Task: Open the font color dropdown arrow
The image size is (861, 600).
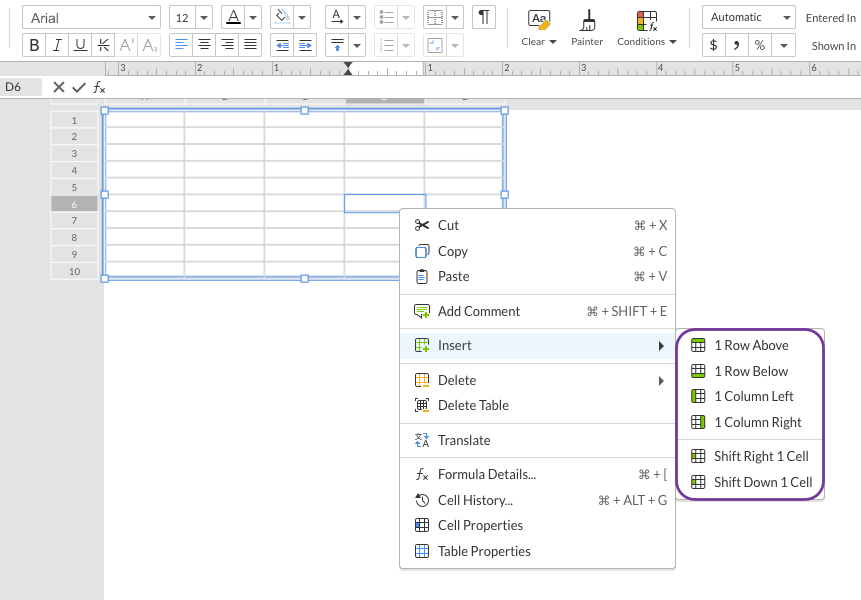Action: pyautogui.click(x=253, y=18)
